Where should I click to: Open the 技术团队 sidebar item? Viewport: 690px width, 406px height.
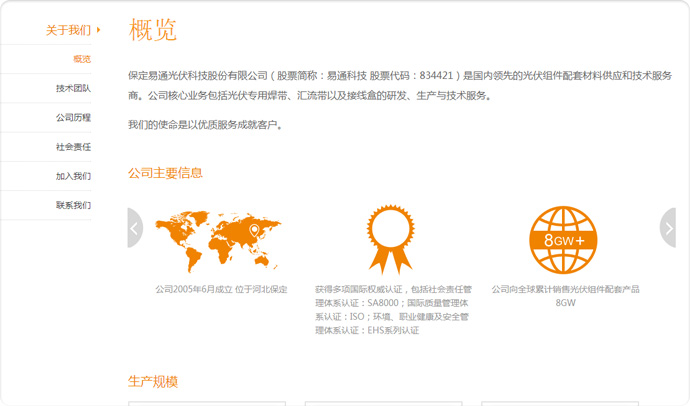pos(73,88)
